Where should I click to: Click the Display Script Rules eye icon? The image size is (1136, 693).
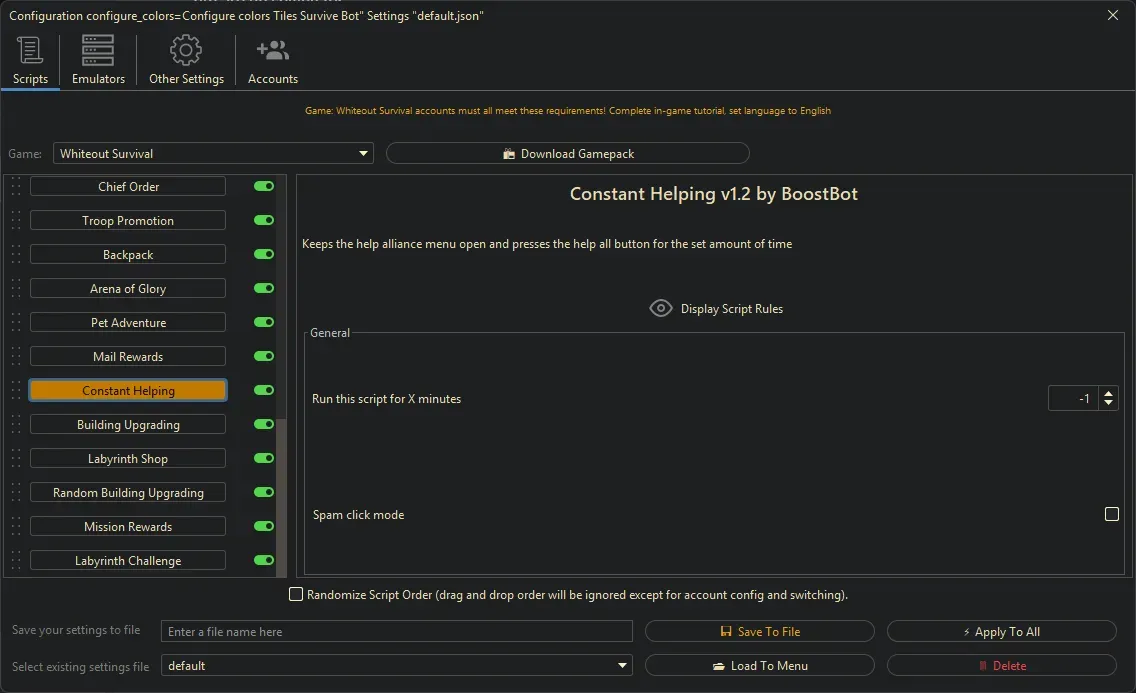click(660, 308)
